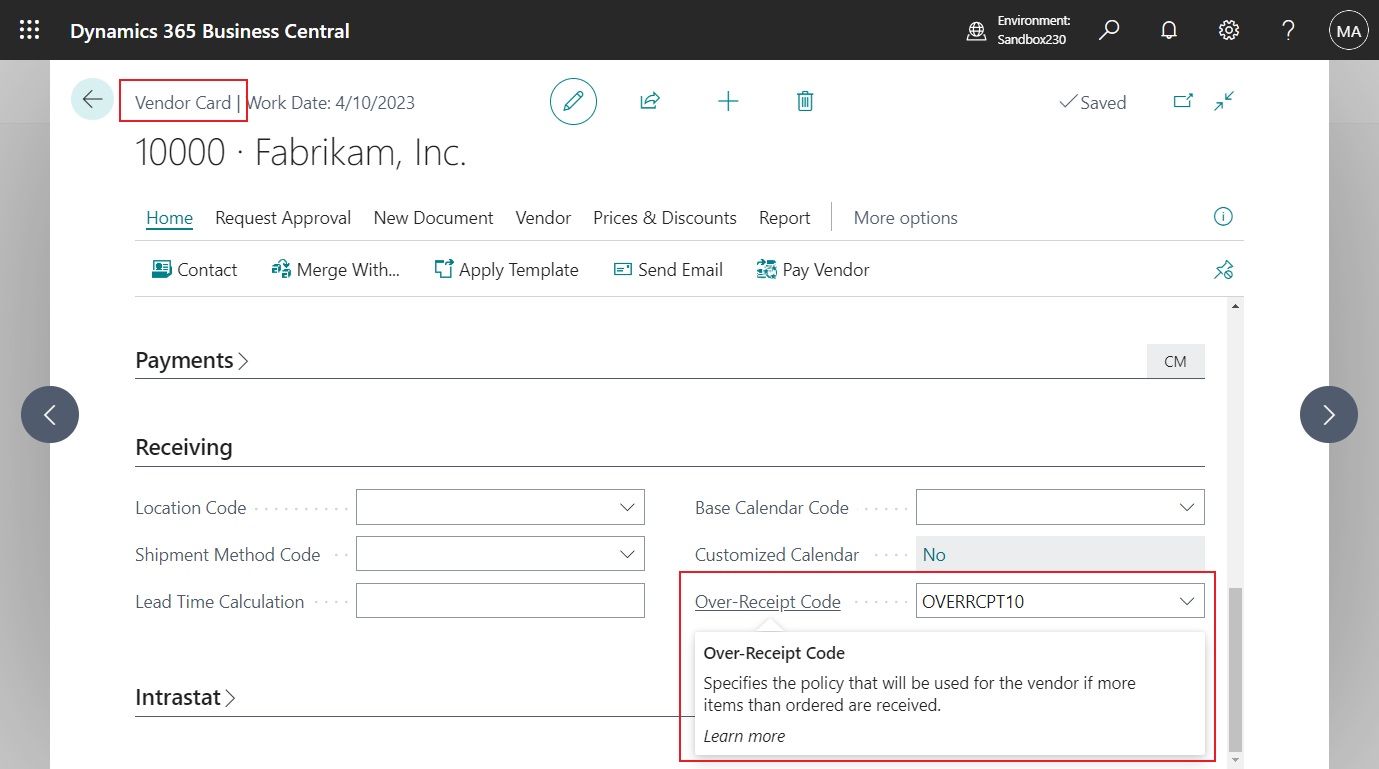The height and width of the screenshot is (769, 1379).
Task: Click the pin action bar icon
Action: click(1223, 270)
